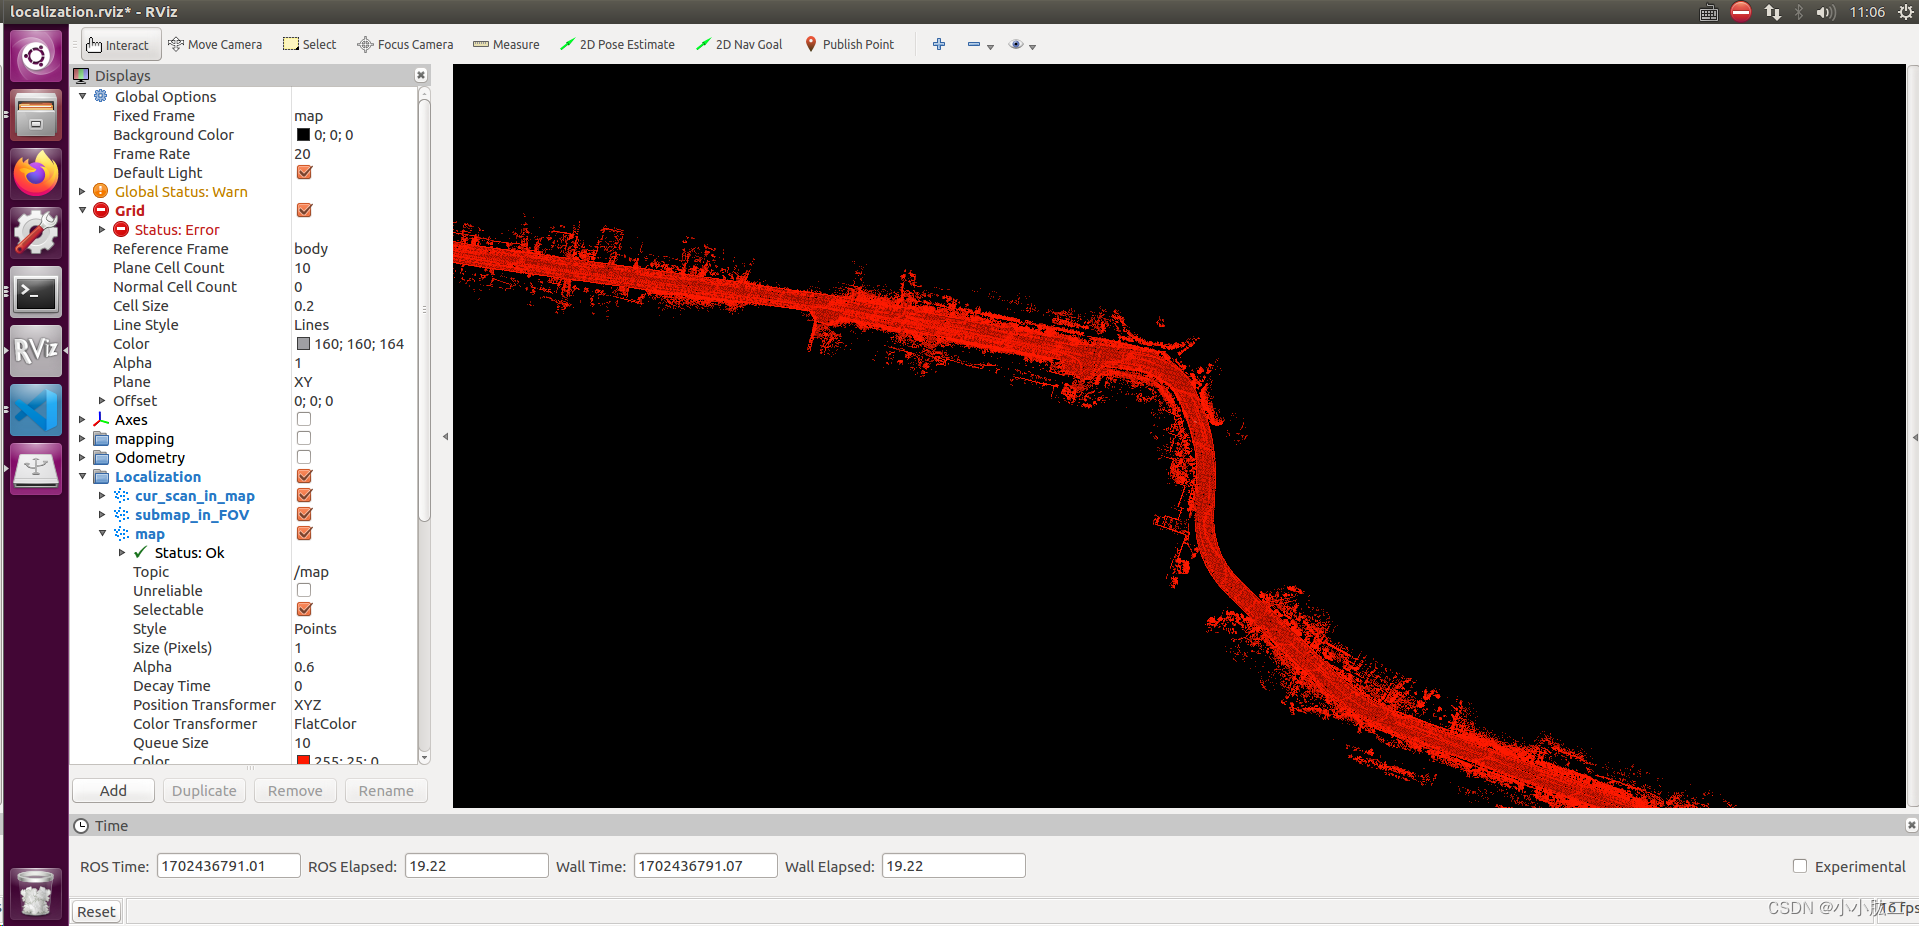This screenshot has height=926, width=1919.
Task: Pick the Measure tool
Action: coord(506,45)
